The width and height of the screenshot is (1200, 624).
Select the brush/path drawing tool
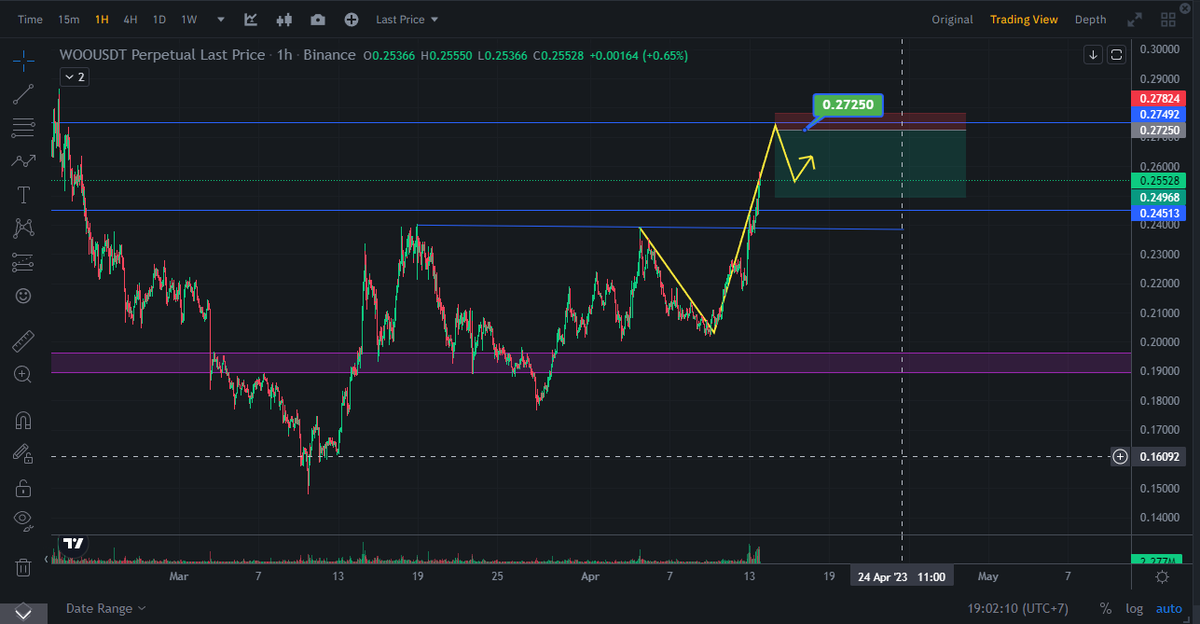pos(24,160)
